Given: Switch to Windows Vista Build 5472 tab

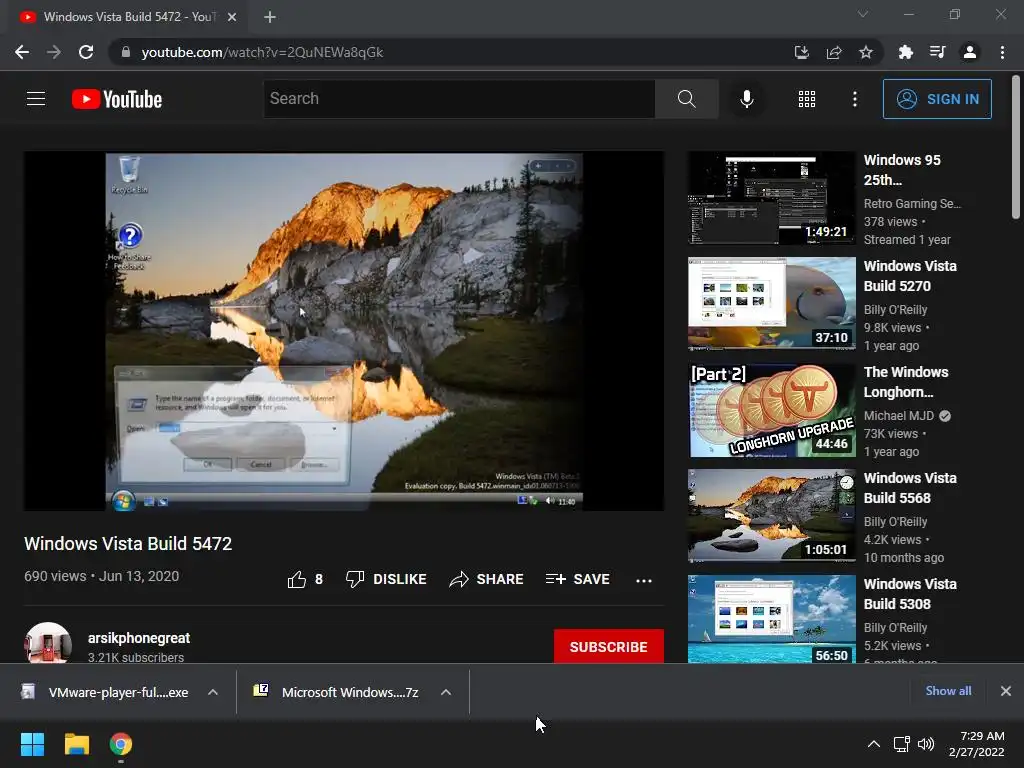Looking at the screenshot, I should 128,17.
